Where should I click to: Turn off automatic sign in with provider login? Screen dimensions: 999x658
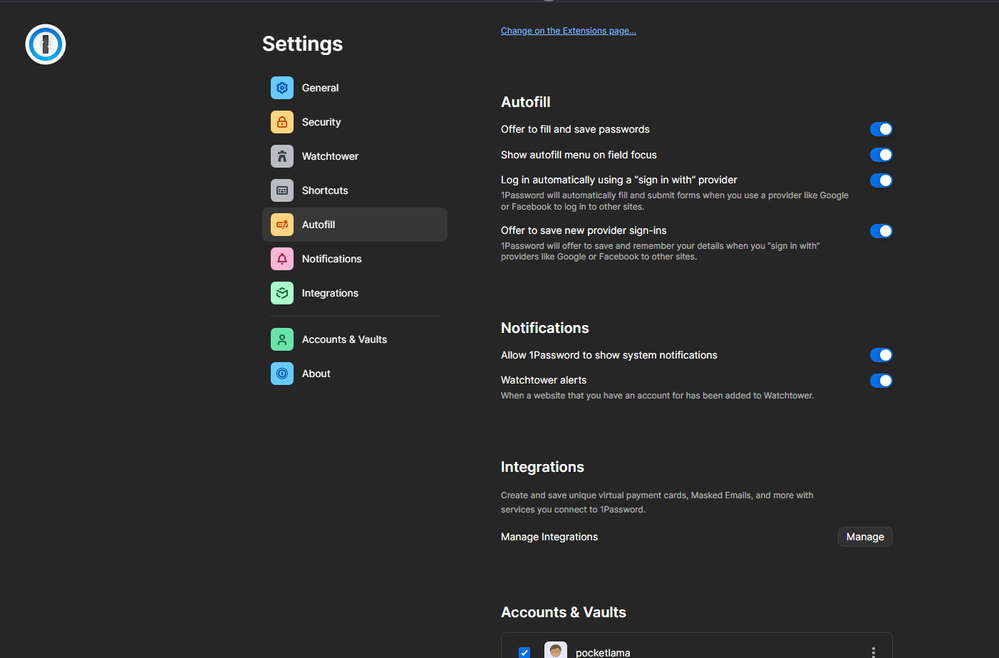click(881, 180)
